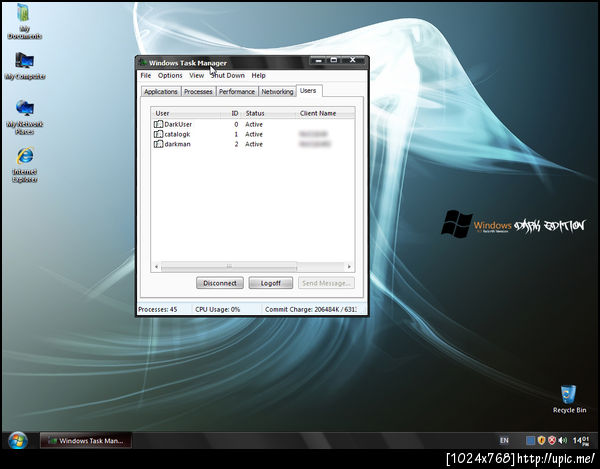Click the Active status for DarkUser
600x469 pixels.
(254, 124)
